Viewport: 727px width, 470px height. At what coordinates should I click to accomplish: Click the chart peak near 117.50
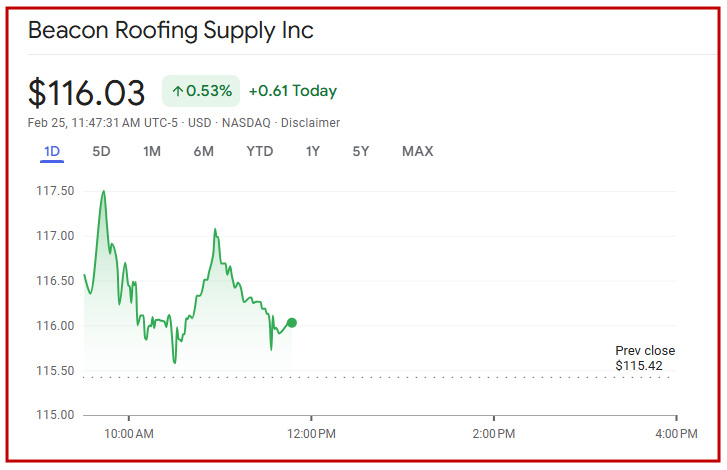103,191
